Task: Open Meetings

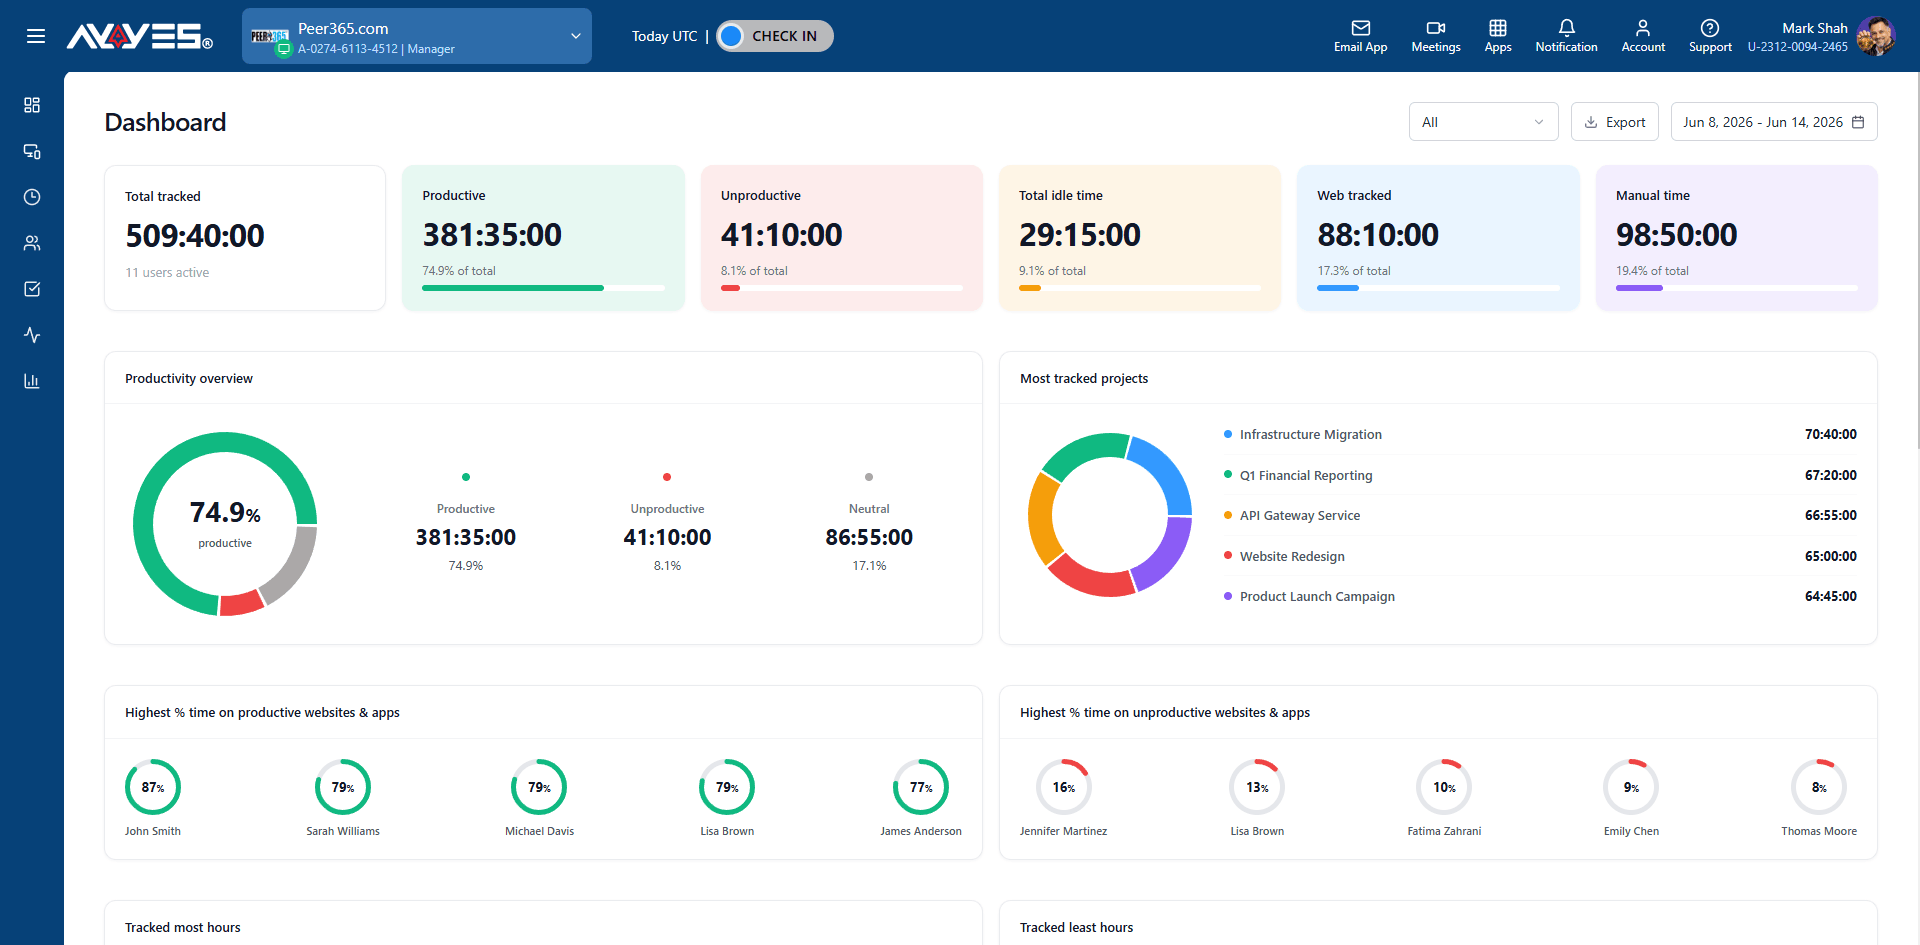Action: [x=1436, y=36]
